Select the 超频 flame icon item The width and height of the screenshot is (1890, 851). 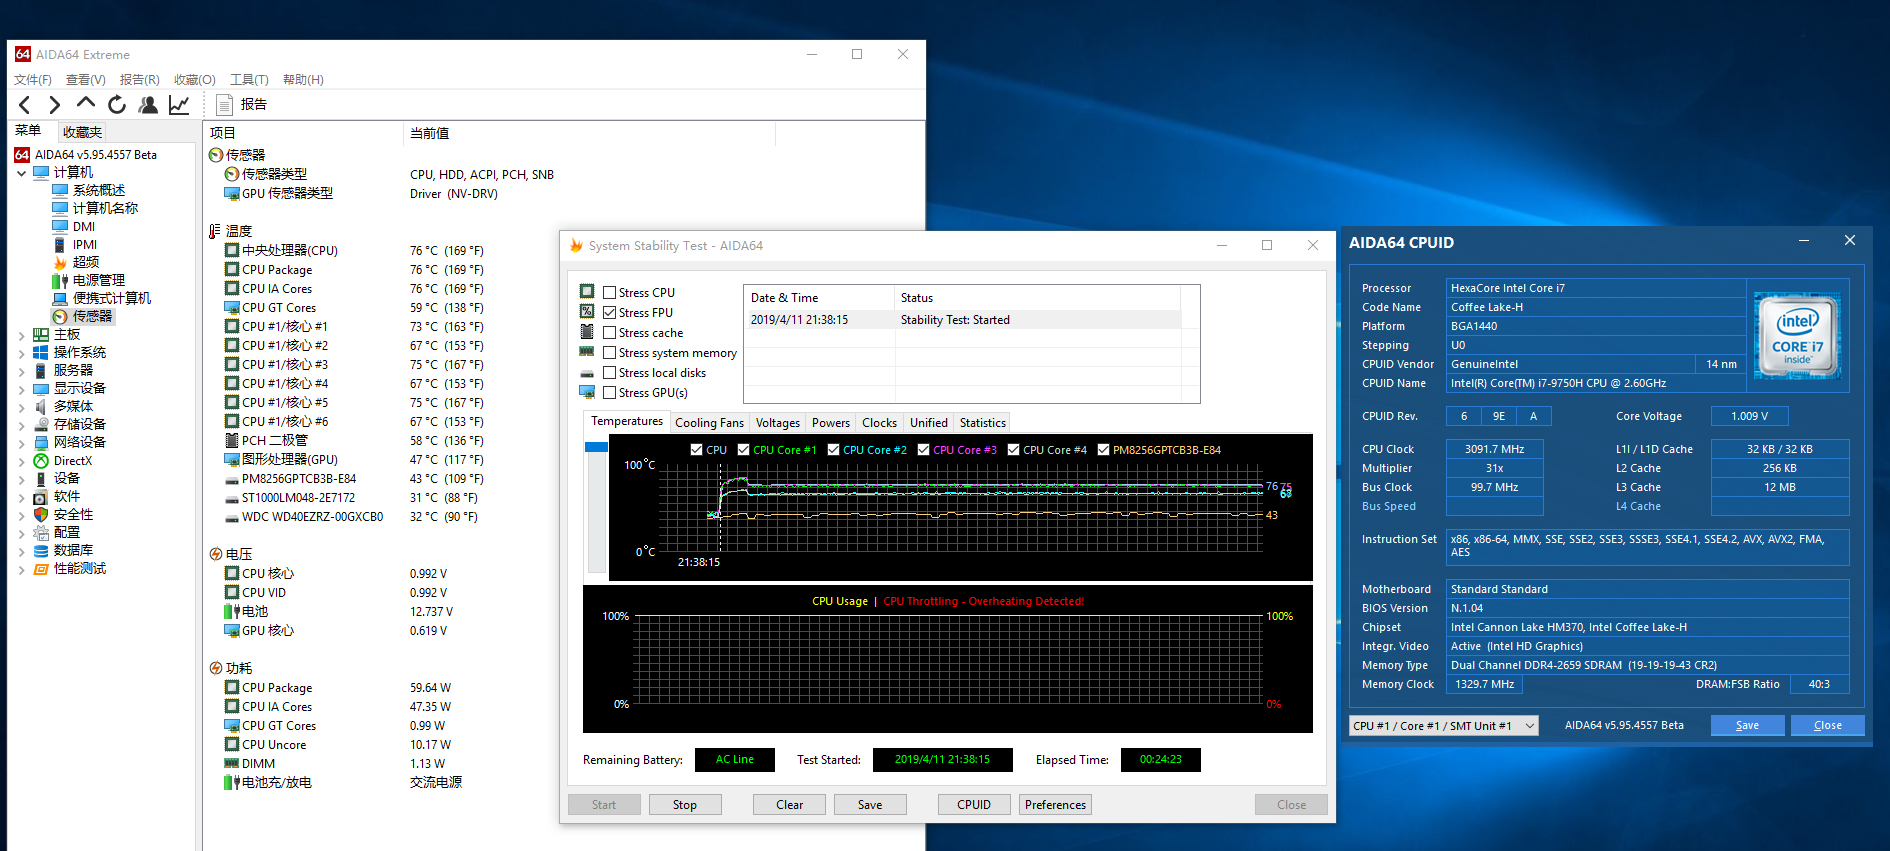[x=60, y=262]
